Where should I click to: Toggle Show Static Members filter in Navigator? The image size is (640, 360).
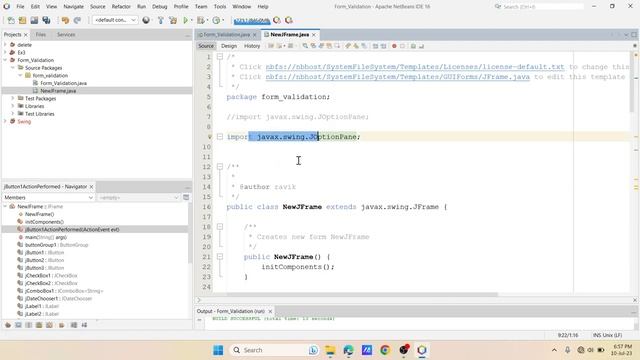[29, 325]
